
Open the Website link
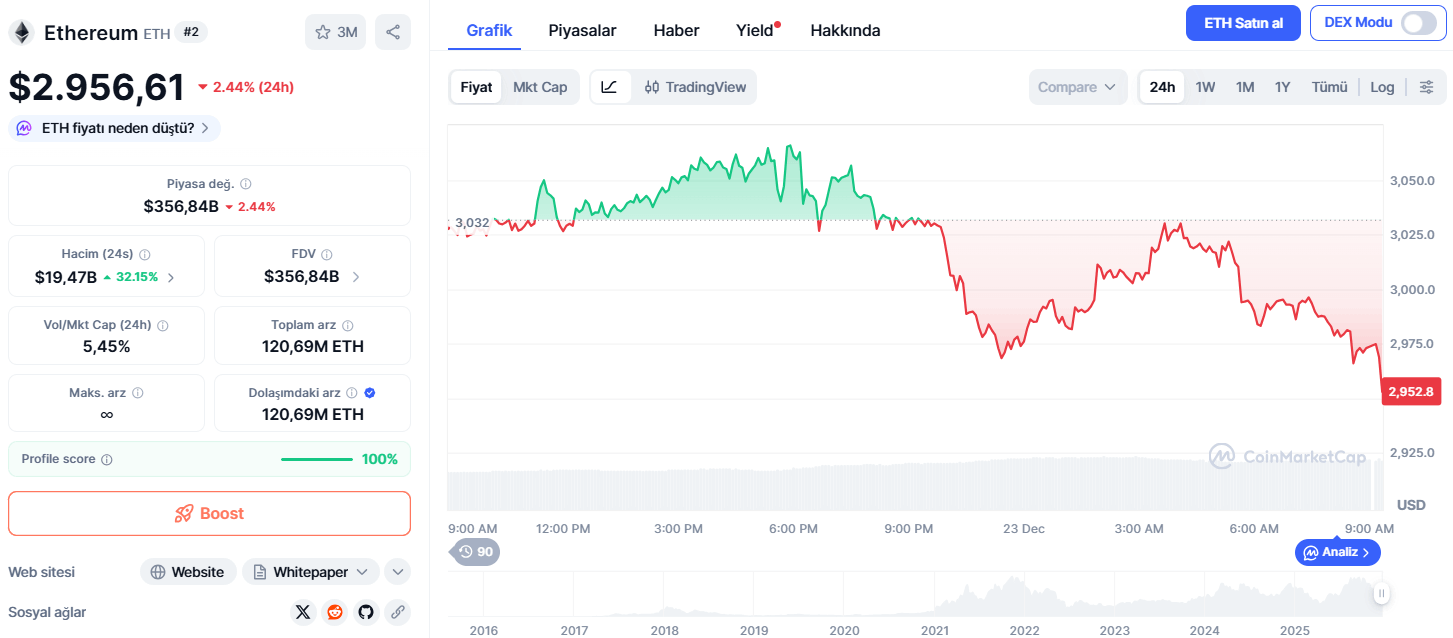tap(188, 572)
